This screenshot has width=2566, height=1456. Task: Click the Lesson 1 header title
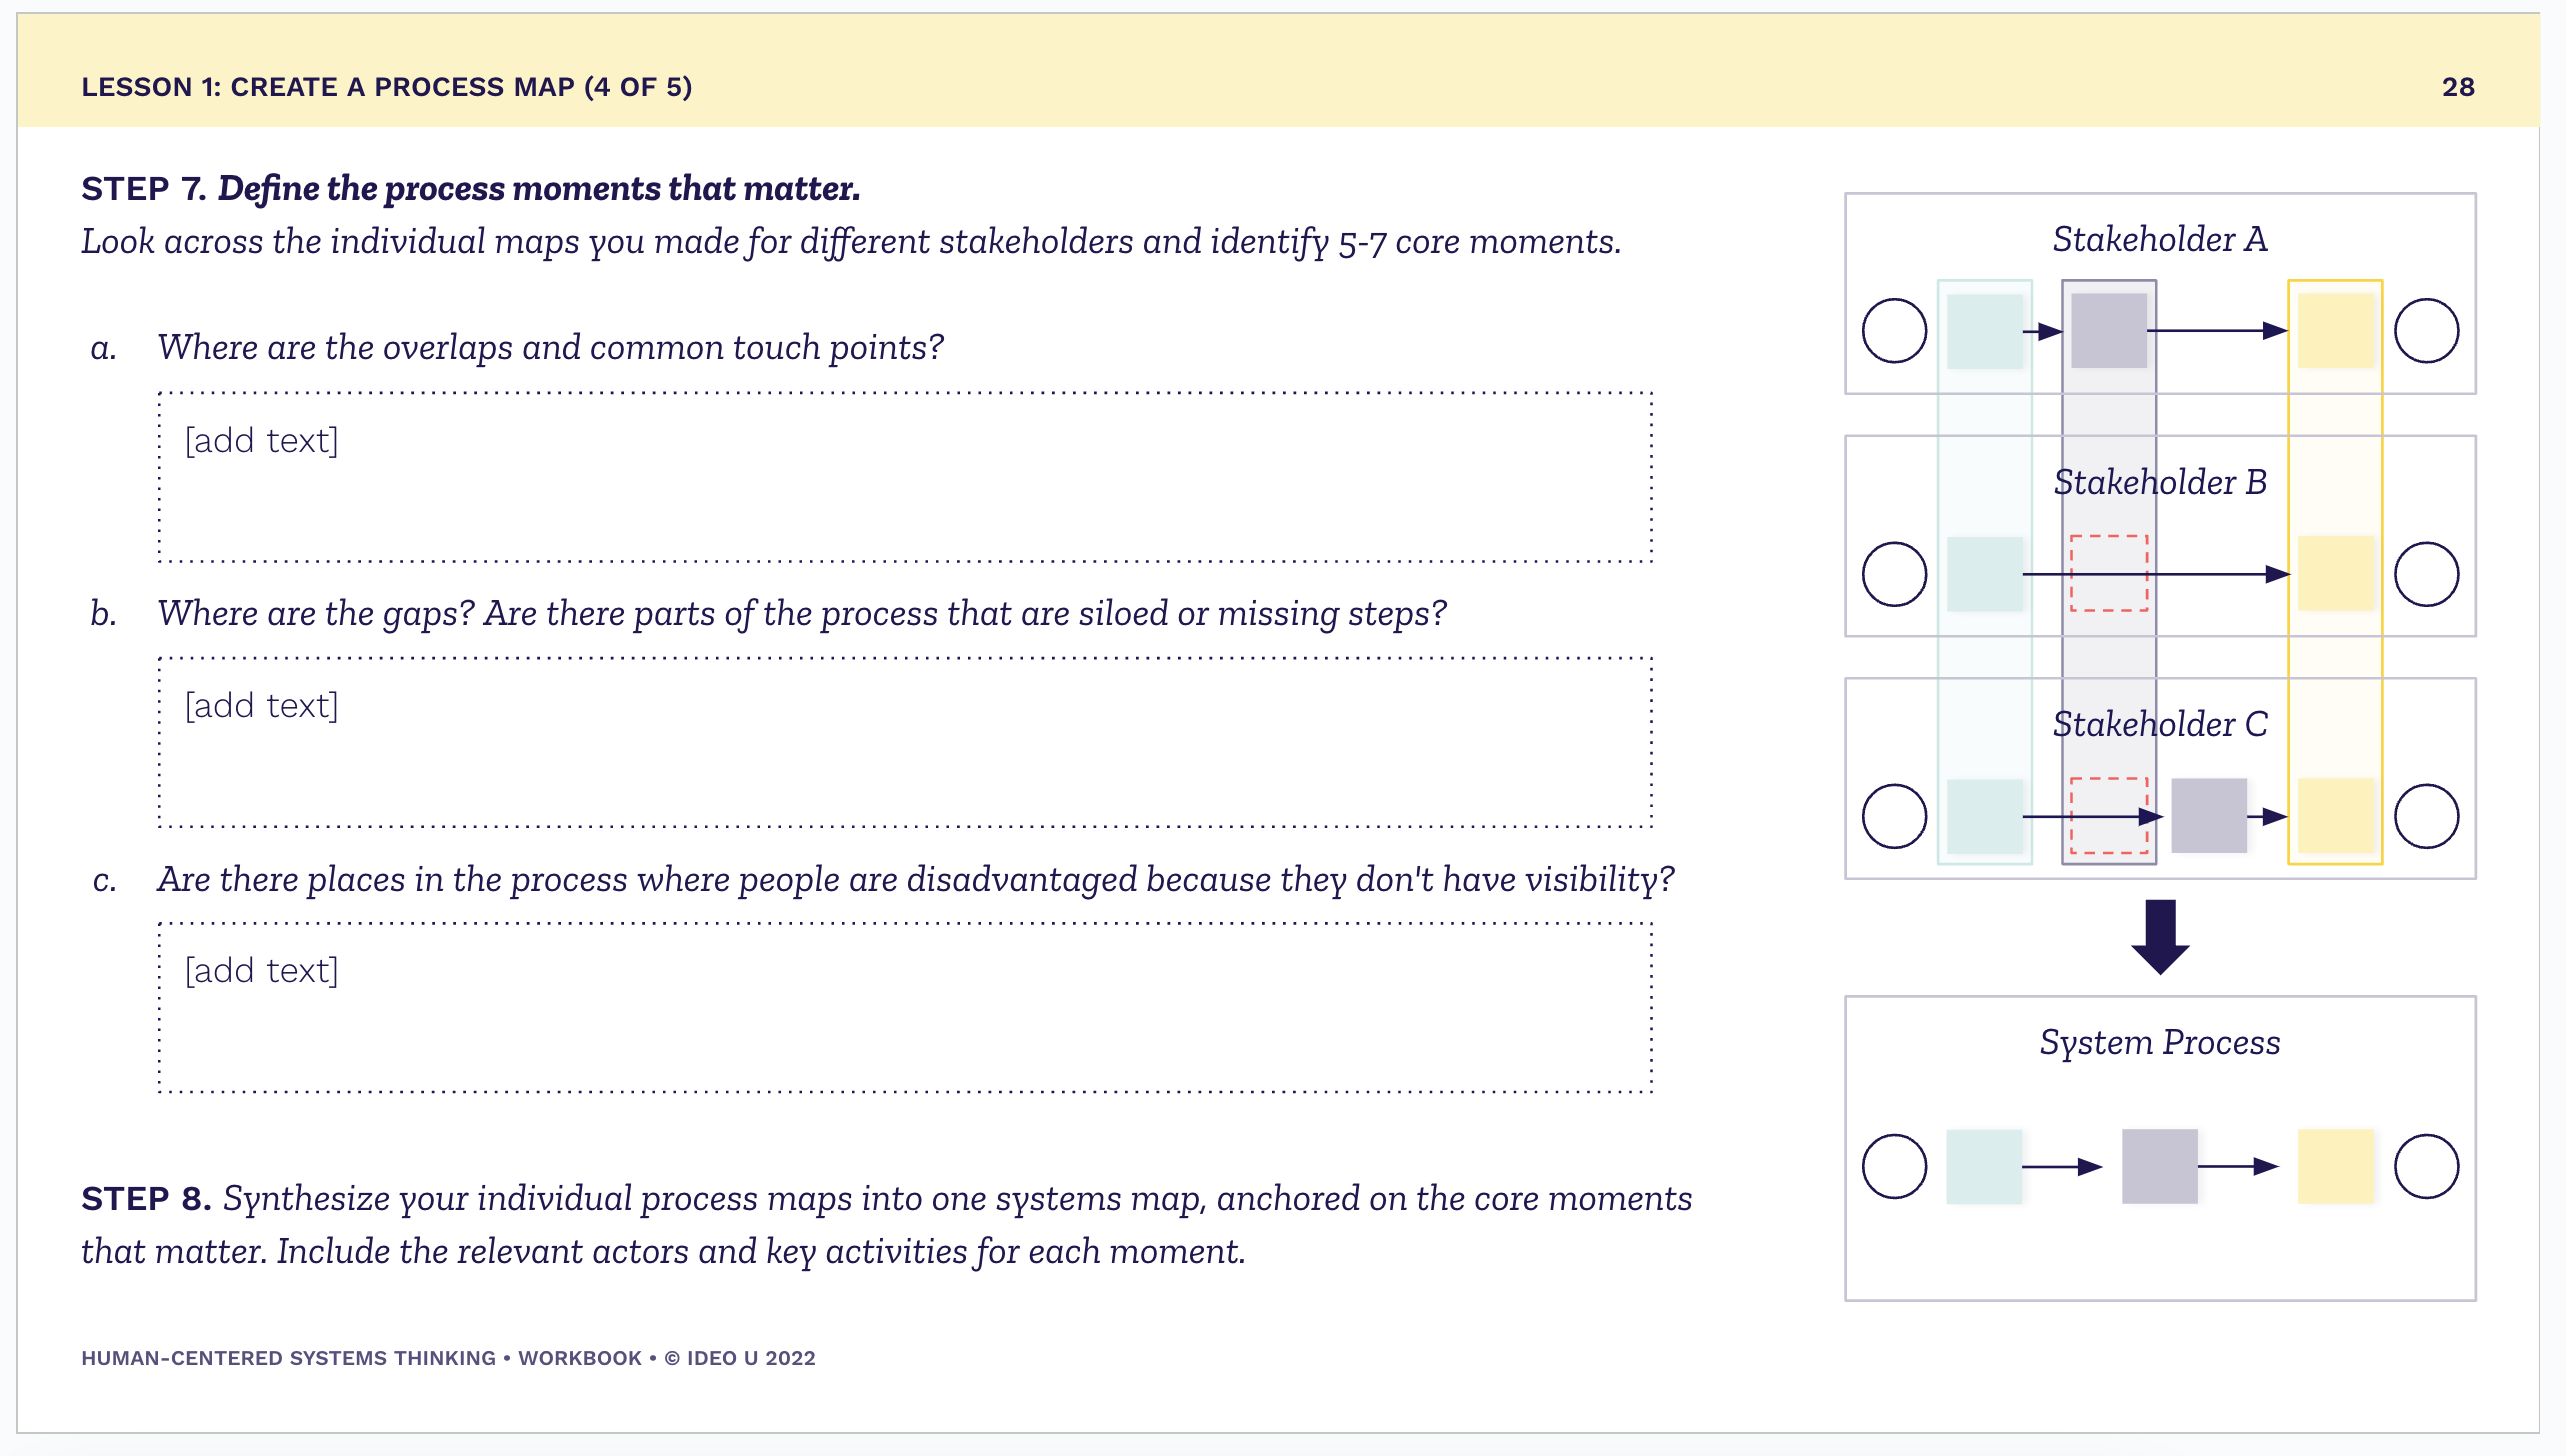(x=386, y=87)
